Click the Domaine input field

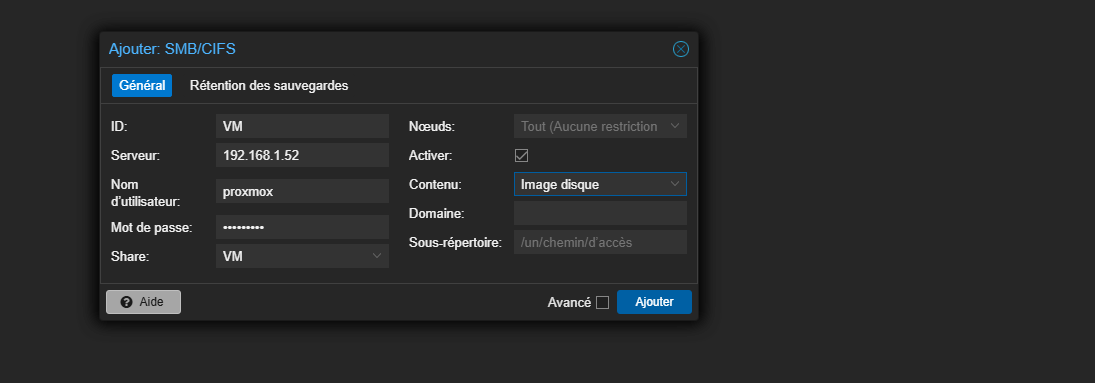[x=600, y=213]
